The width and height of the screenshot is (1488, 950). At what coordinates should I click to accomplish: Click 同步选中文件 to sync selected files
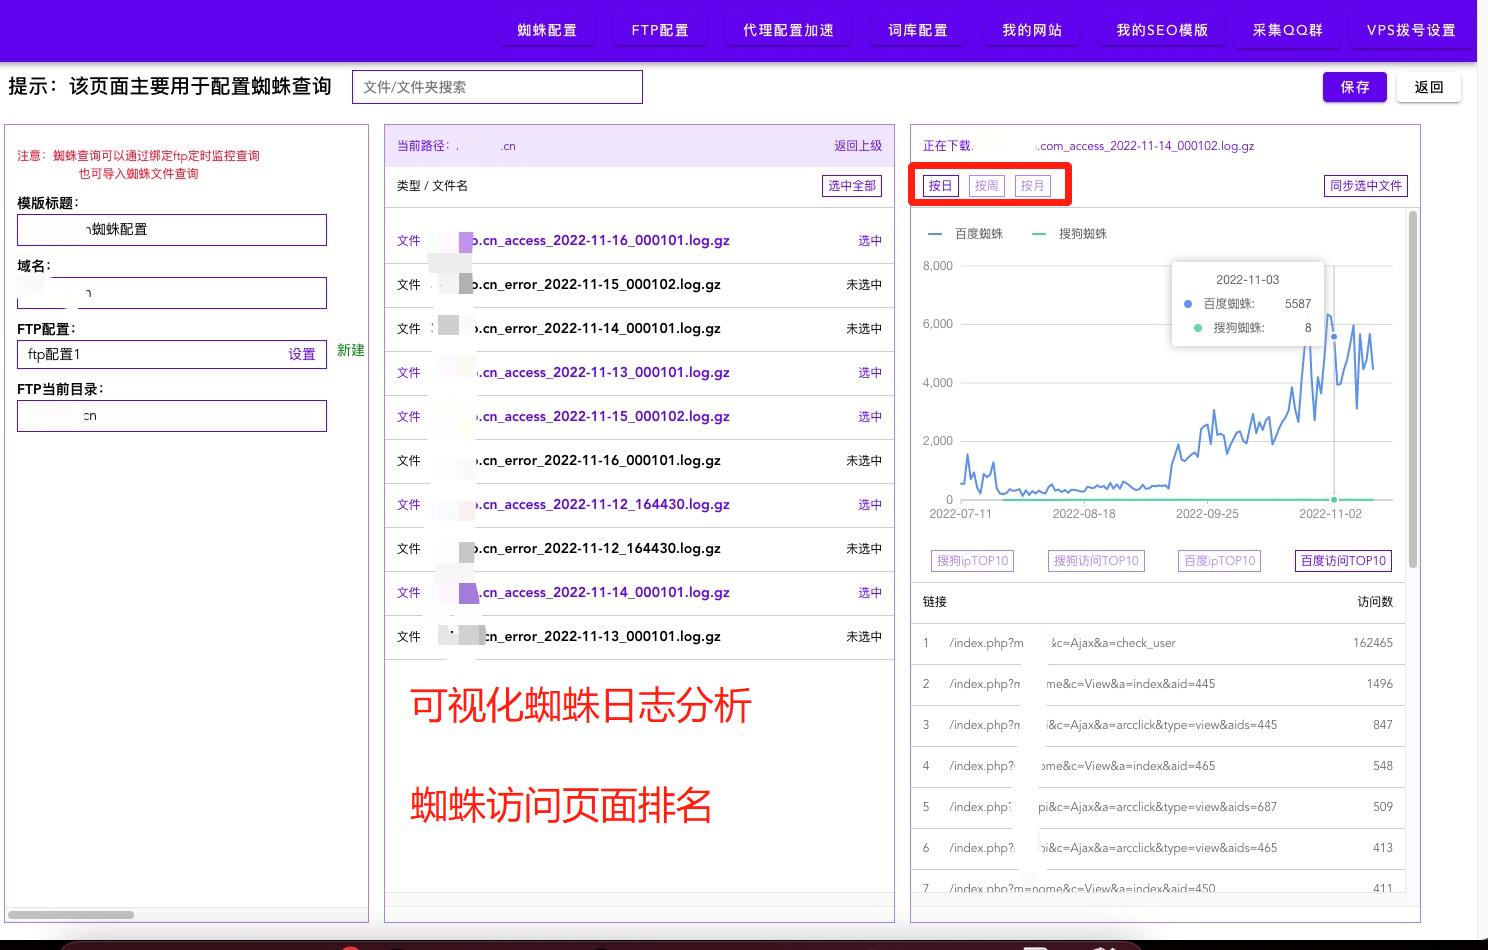[x=1365, y=185]
